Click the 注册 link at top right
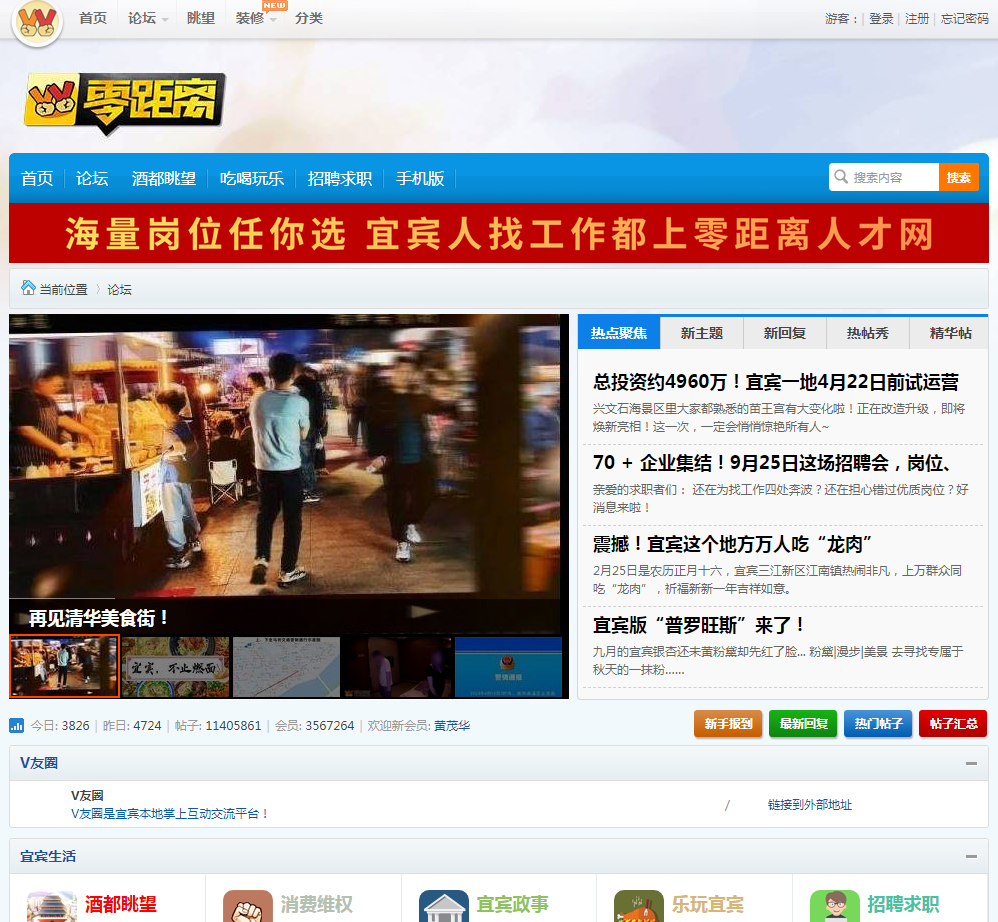Image resolution: width=998 pixels, height=922 pixels. tap(917, 18)
